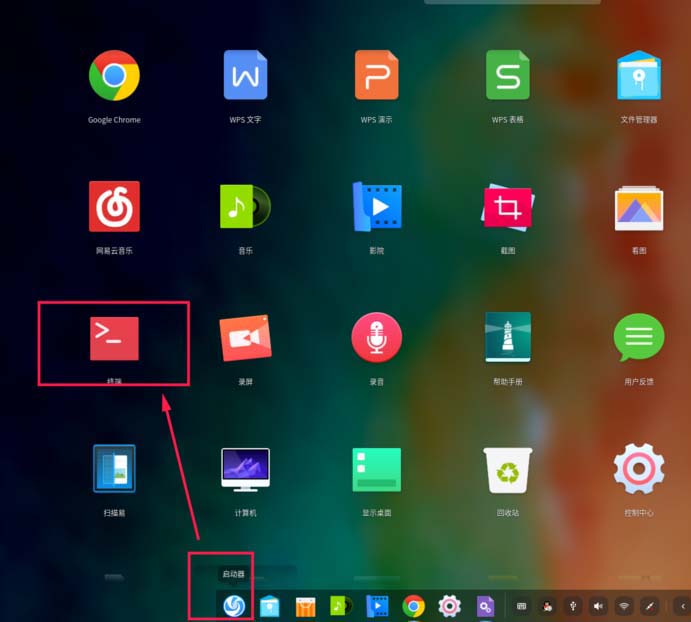Click the '回收站' label text
The height and width of the screenshot is (622, 691).
click(x=508, y=513)
